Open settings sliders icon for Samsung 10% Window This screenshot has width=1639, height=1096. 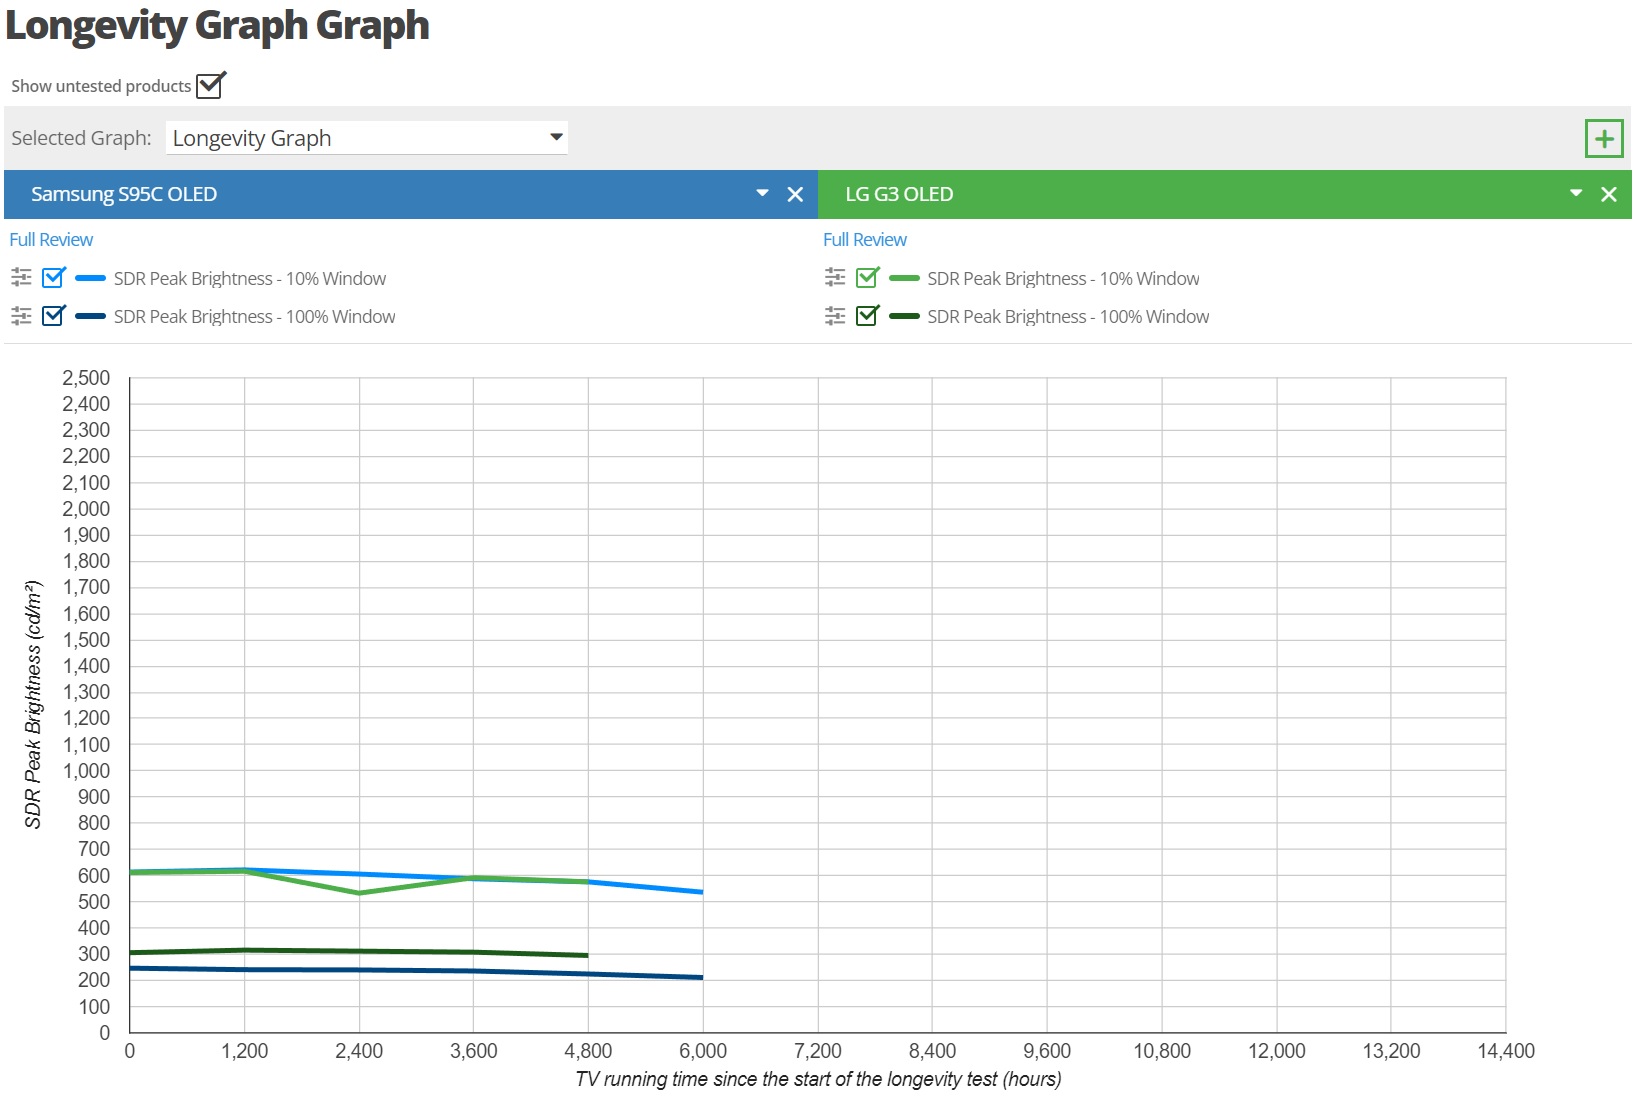[21, 277]
